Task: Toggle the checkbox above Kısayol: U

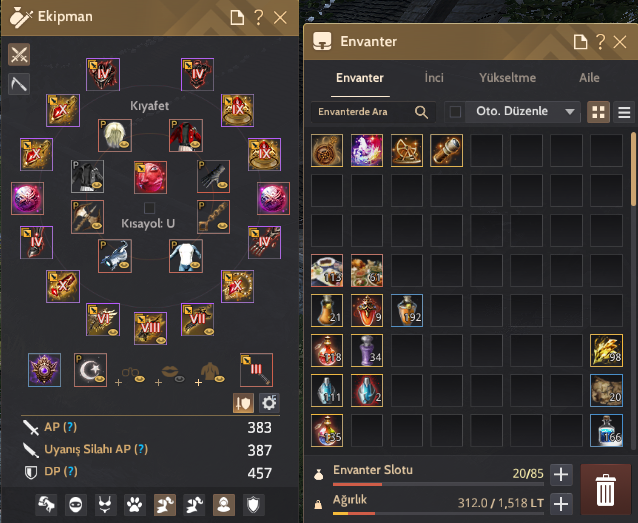Action: (149, 208)
